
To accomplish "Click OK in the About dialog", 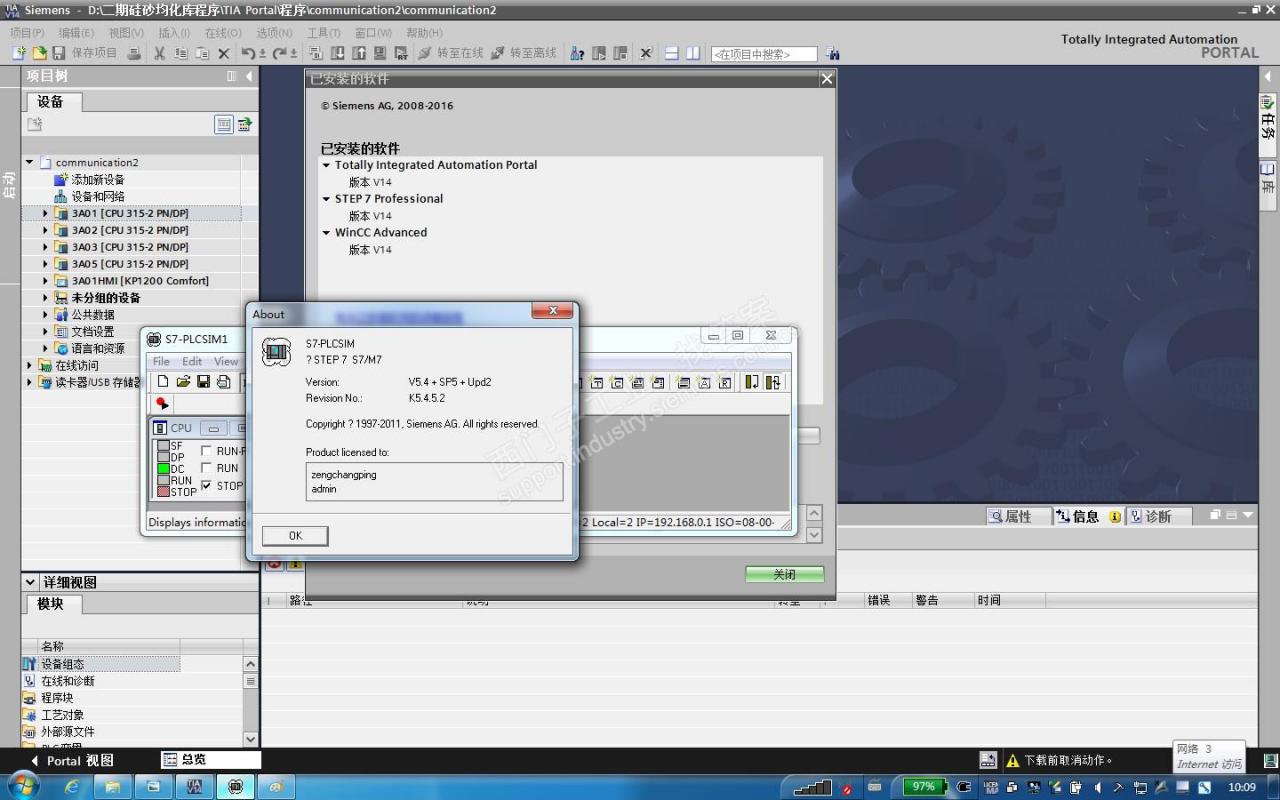I will (x=295, y=536).
